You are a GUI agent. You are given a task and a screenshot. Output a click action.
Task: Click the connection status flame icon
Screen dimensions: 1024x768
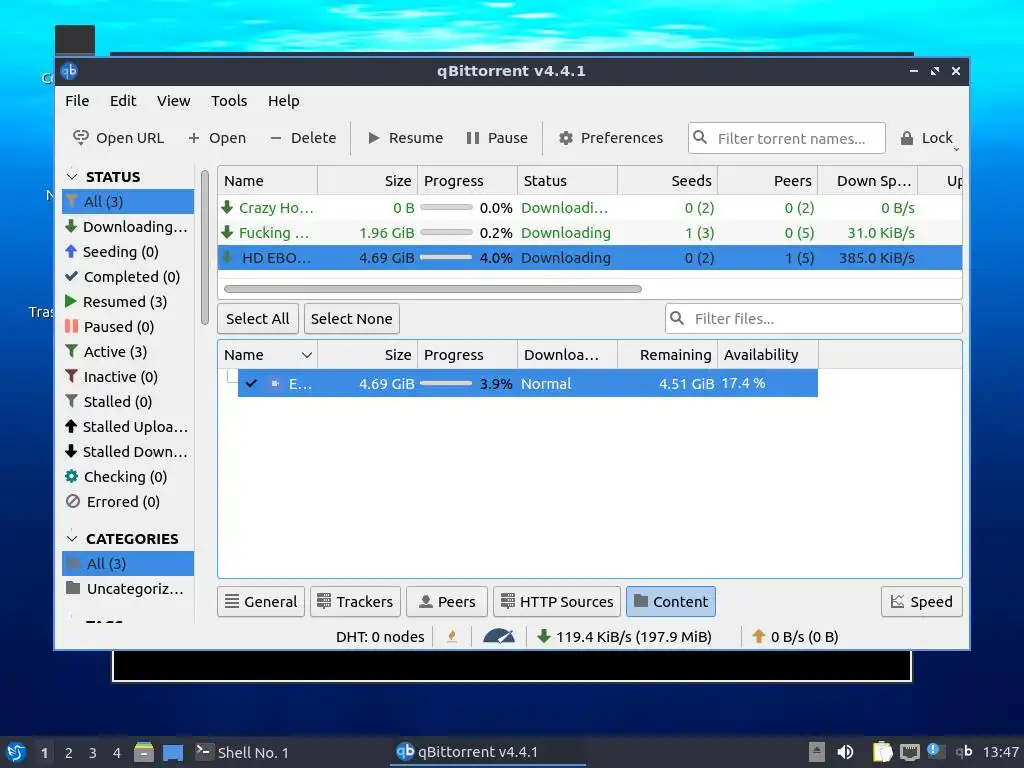tap(452, 637)
